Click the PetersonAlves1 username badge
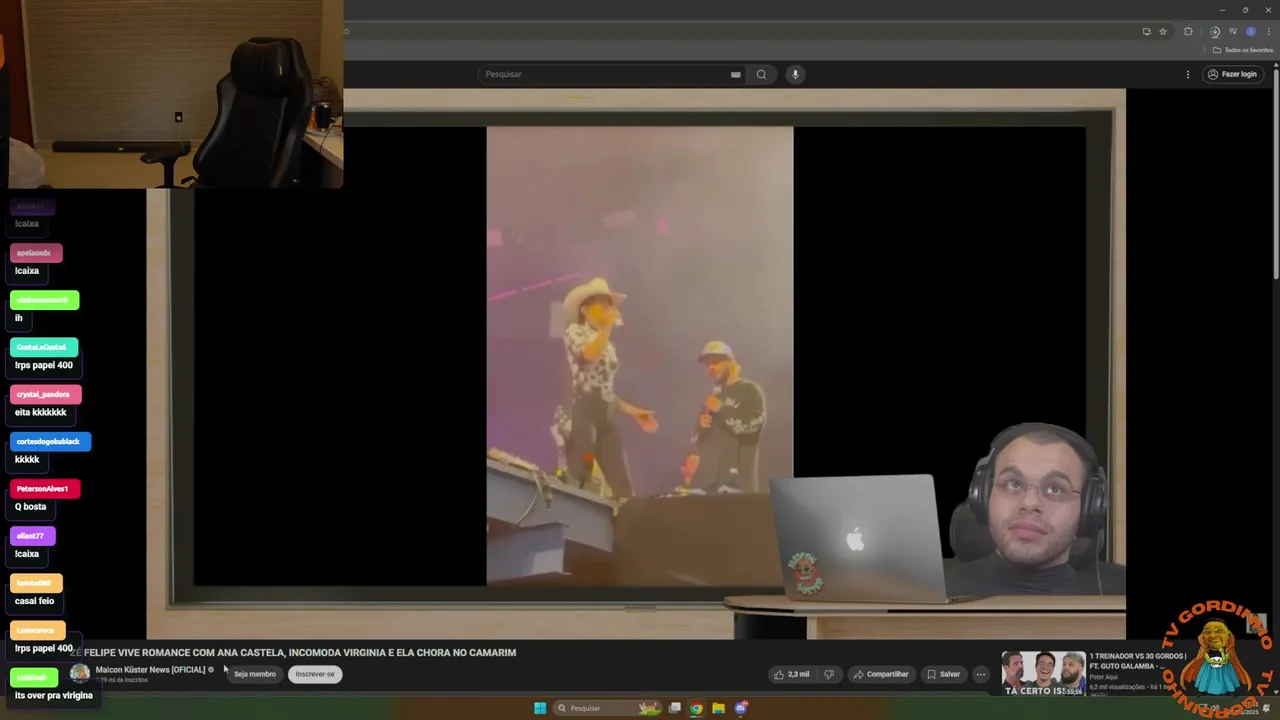Image resolution: width=1280 pixels, height=720 pixels. 44,488
